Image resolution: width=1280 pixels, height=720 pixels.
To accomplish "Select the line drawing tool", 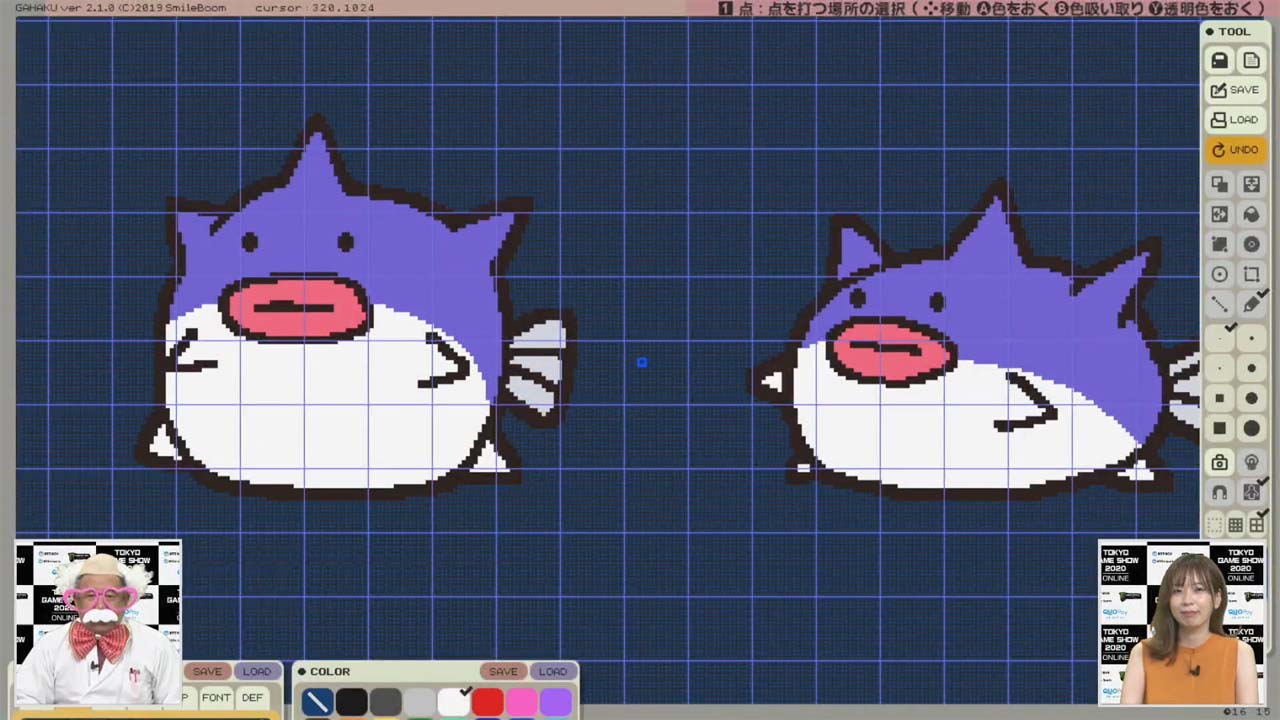I will coord(1219,304).
